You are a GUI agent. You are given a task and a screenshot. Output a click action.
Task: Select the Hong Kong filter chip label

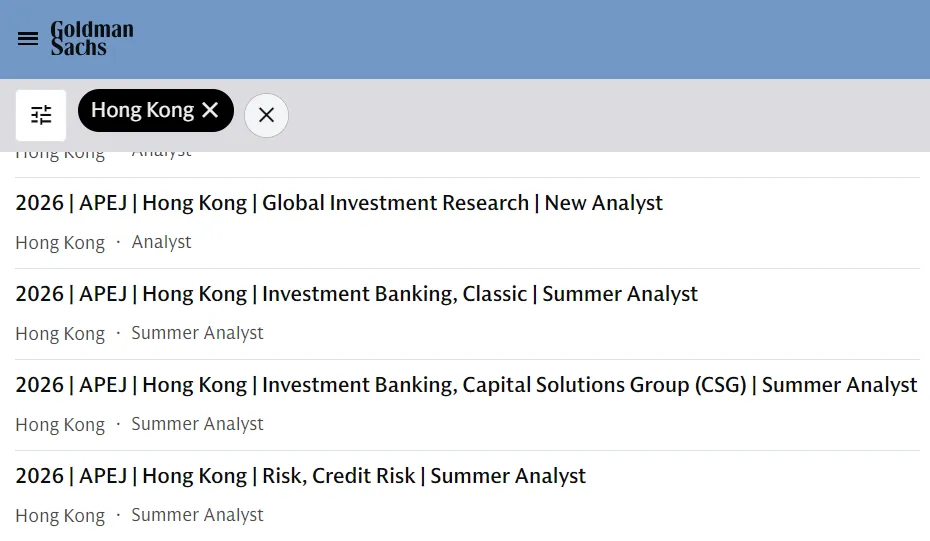142,110
